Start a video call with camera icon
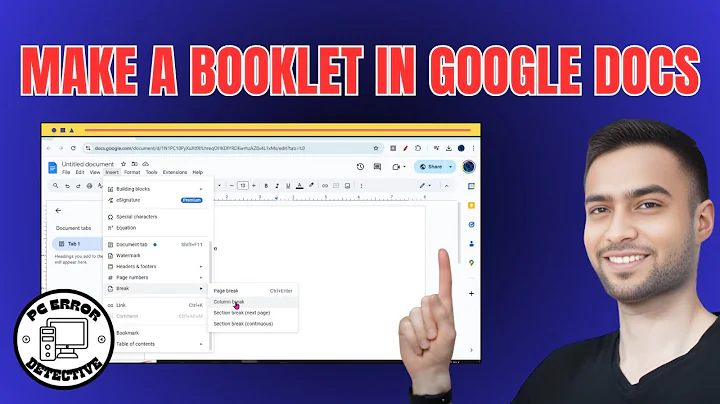This screenshot has width=720, height=404. (x=396, y=167)
